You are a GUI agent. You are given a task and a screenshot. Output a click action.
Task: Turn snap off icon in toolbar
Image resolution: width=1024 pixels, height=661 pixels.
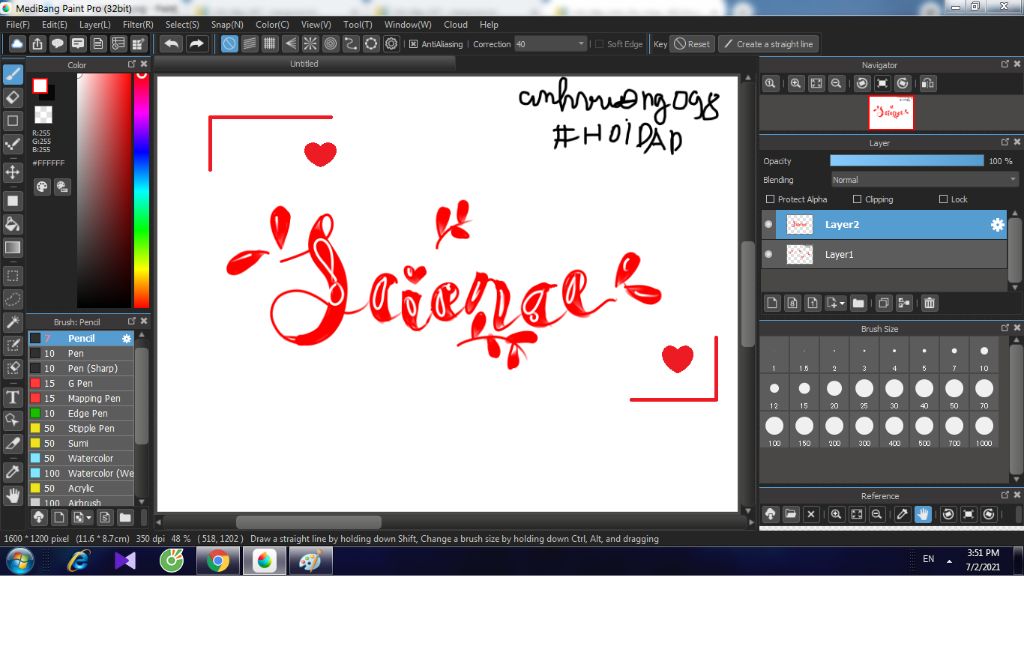click(x=229, y=44)
